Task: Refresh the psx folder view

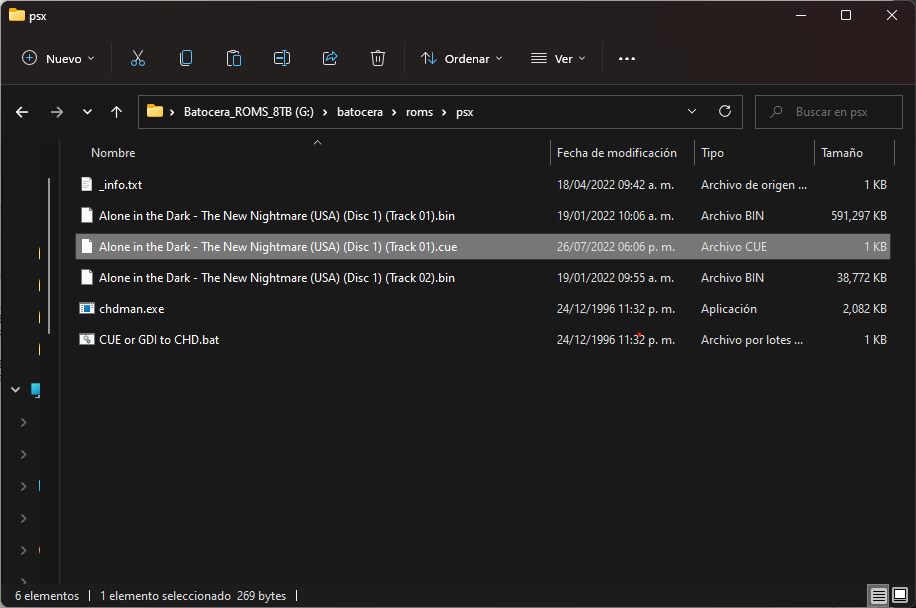Action: 725,112
